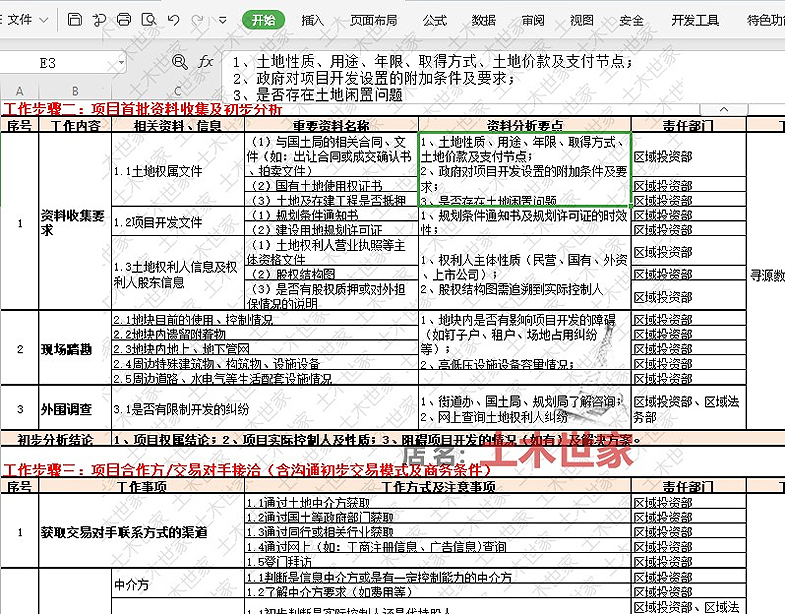Click the zoom magnifier icon by formula bar
This screenshot has height=614, width=785.
(179, 62)
